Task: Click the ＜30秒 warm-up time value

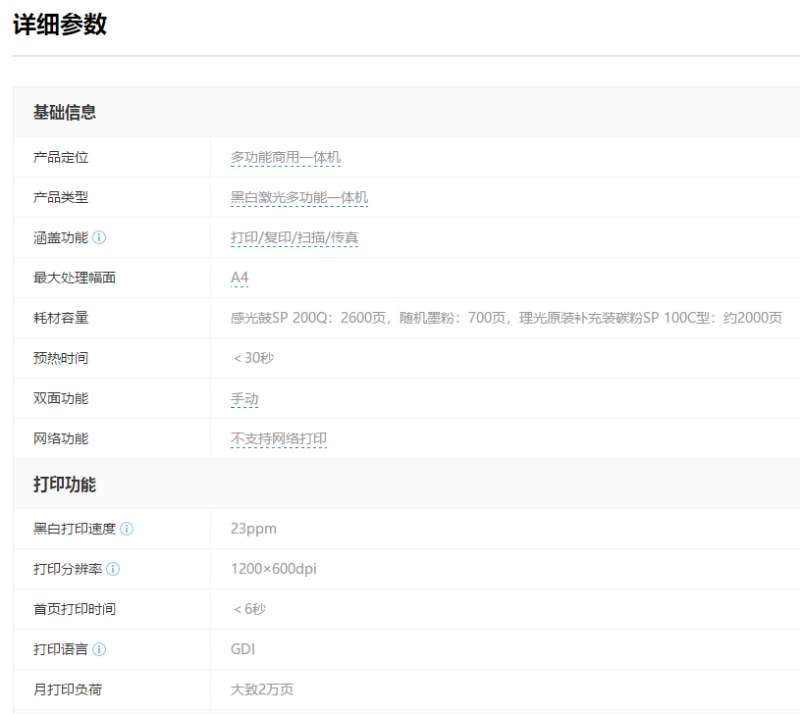Action: pyautogui.click(x=252, y=358)
